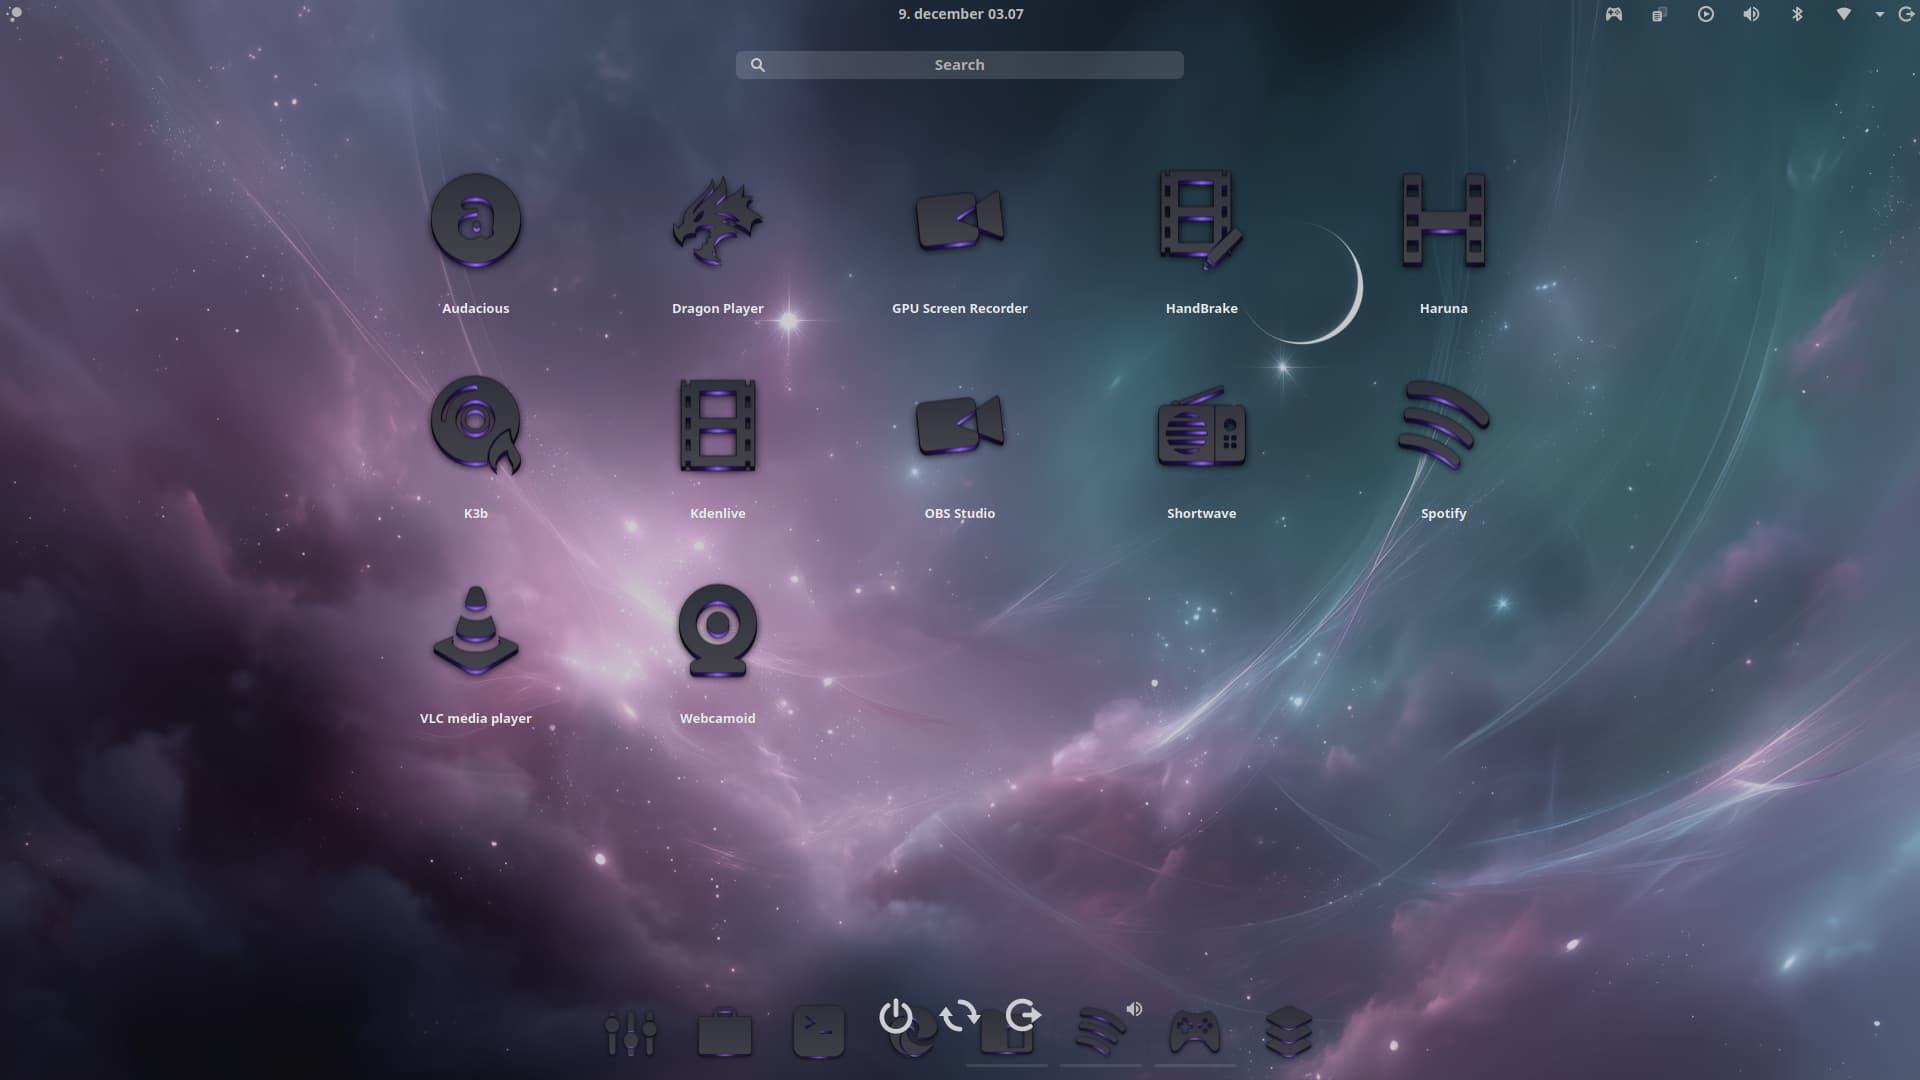This screenshot has width=1920, height=1080.
Task: Open the Wi-Fi network indicator
Action: (x=1843, y=14)
